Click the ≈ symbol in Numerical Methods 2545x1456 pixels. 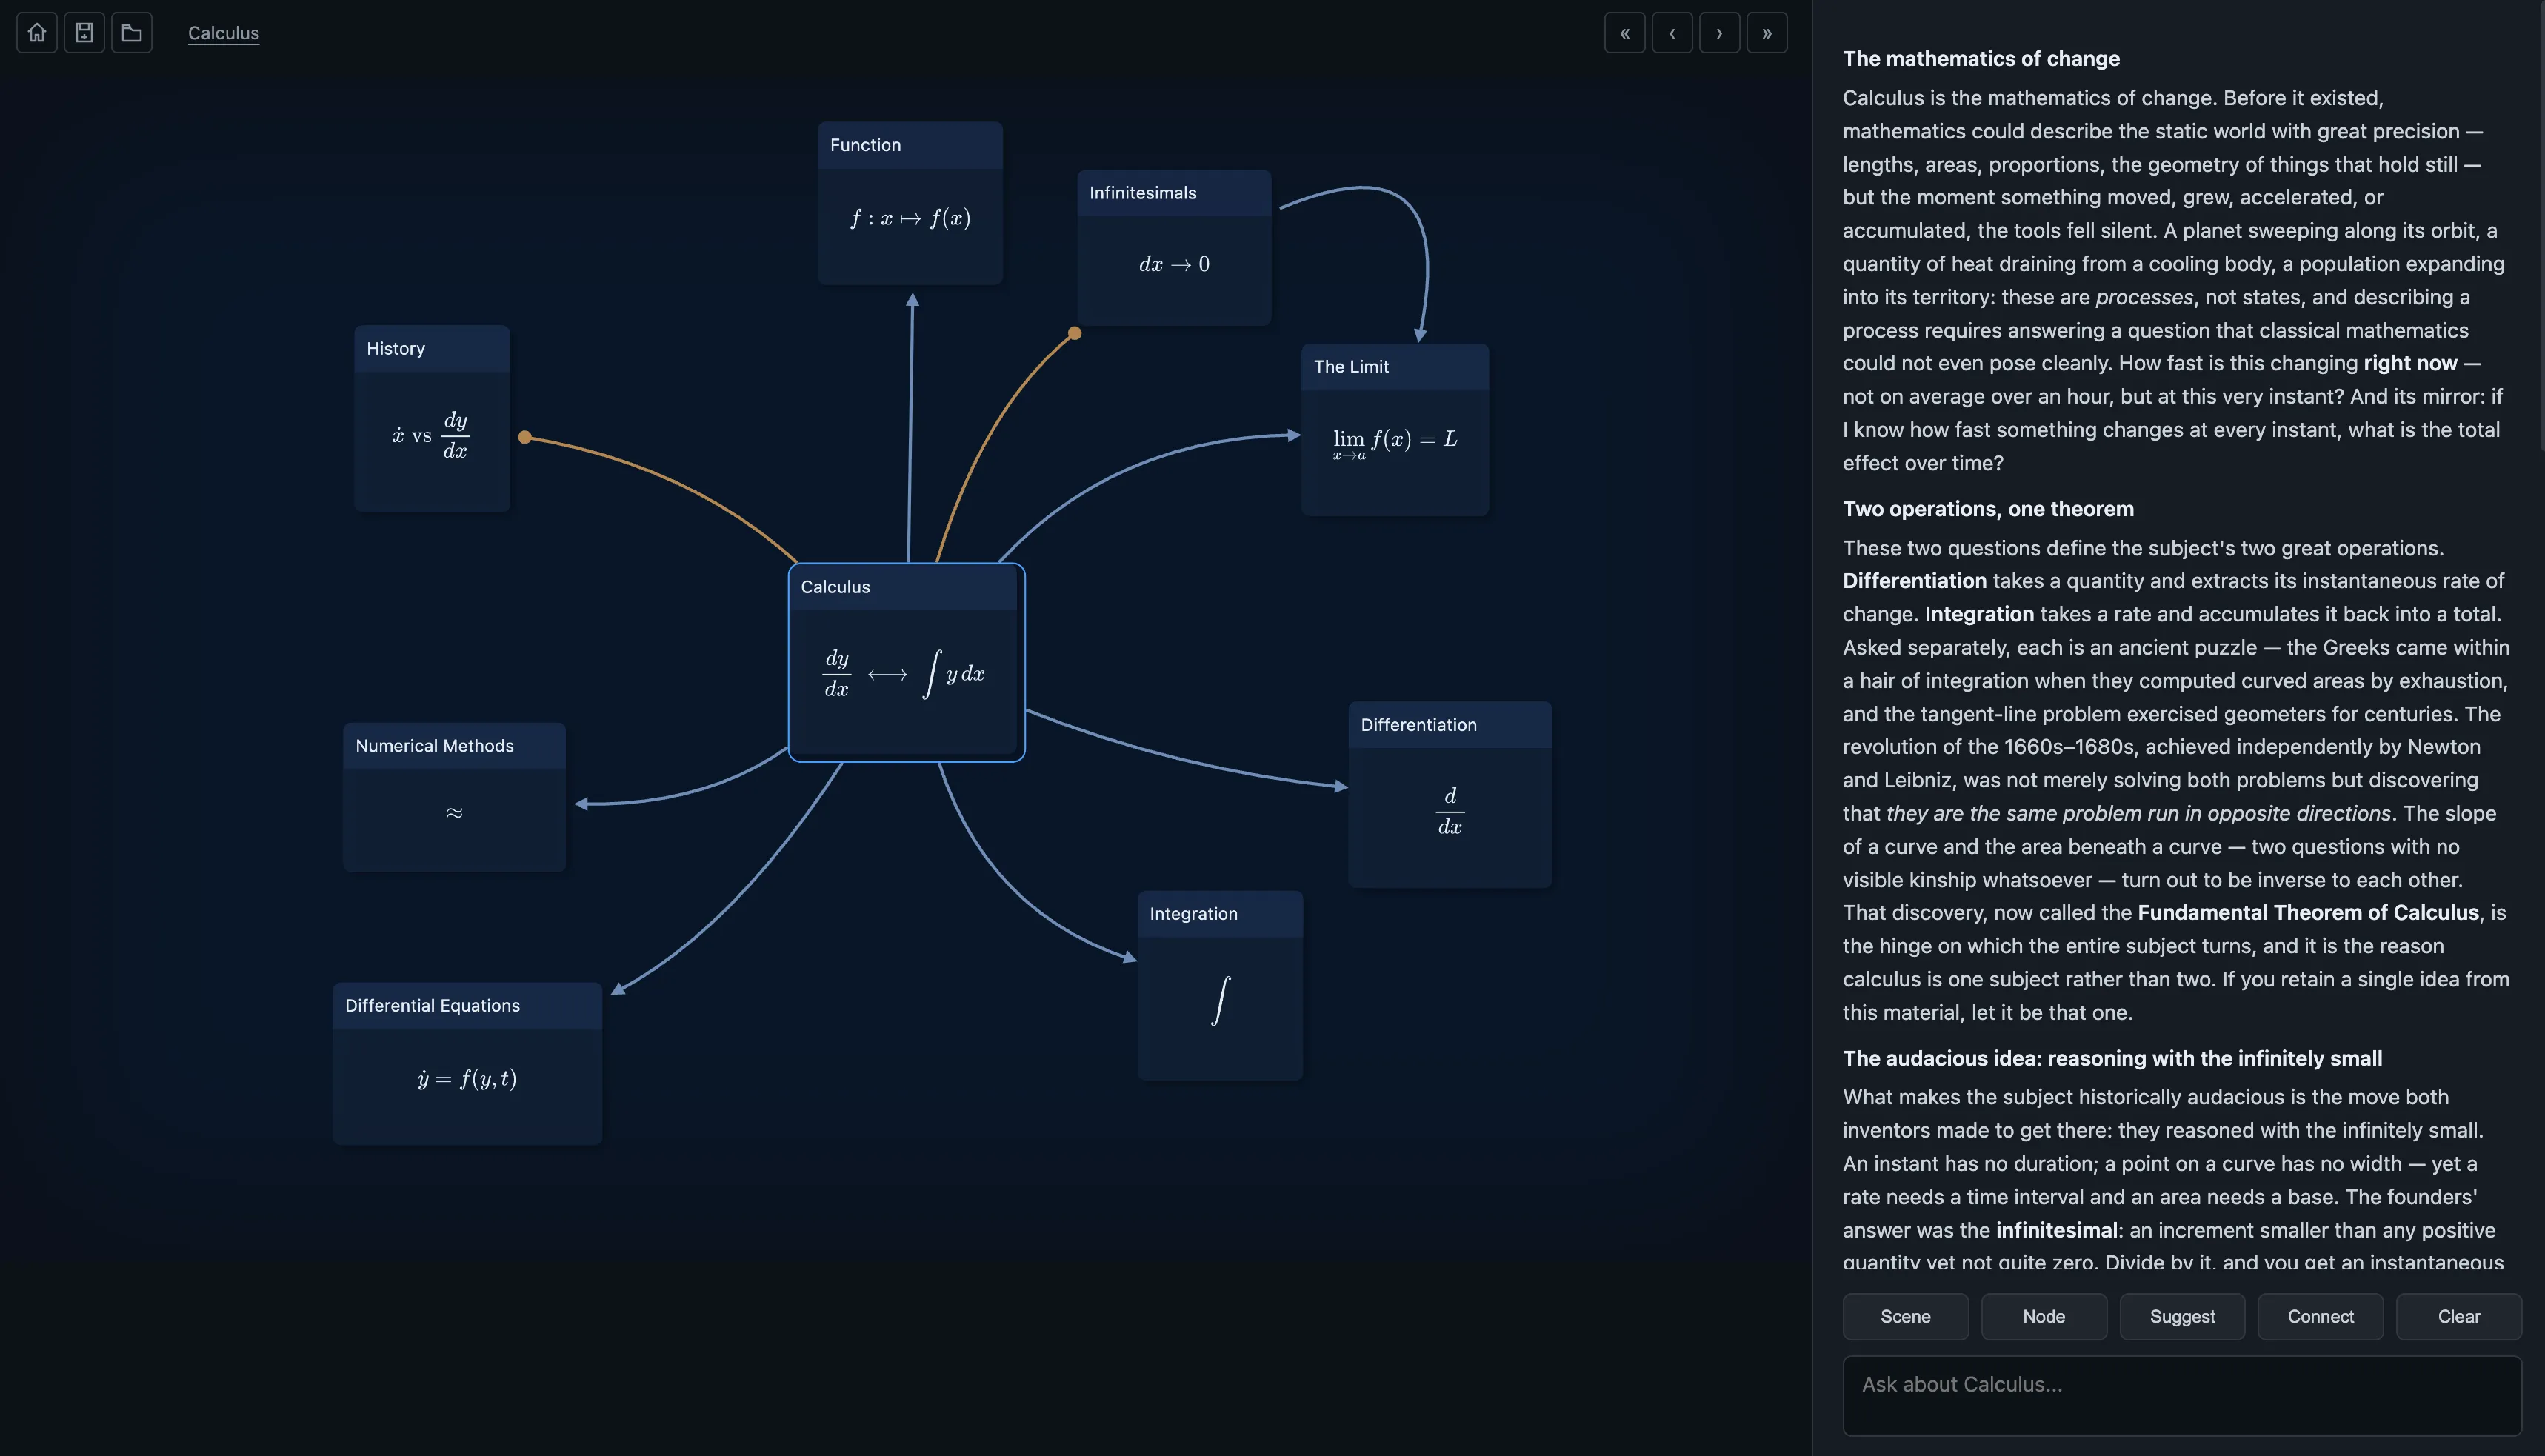[x=454, y=813]
